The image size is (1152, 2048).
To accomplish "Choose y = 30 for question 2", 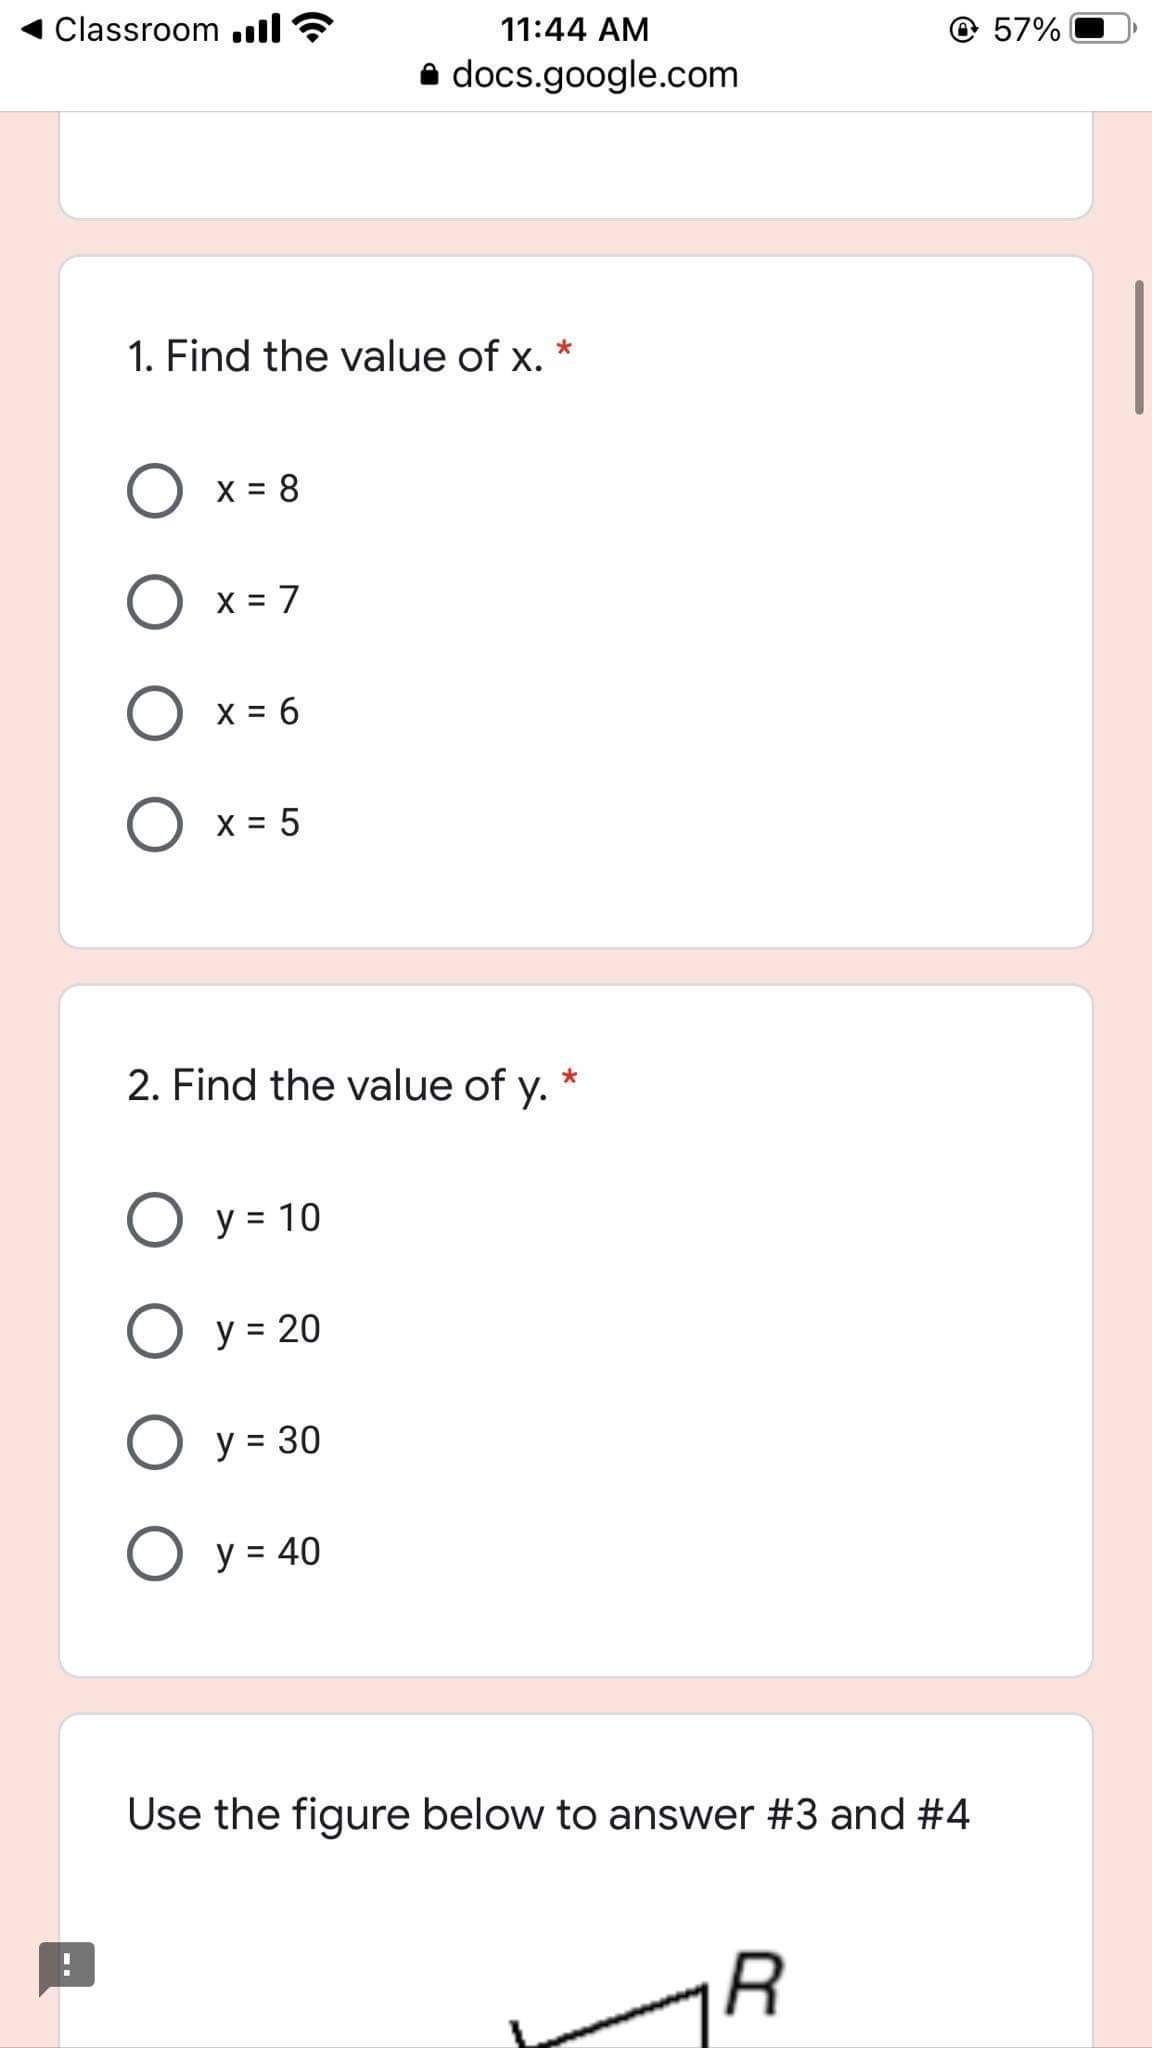I will pyautogui.click(x=155, y=1440).
